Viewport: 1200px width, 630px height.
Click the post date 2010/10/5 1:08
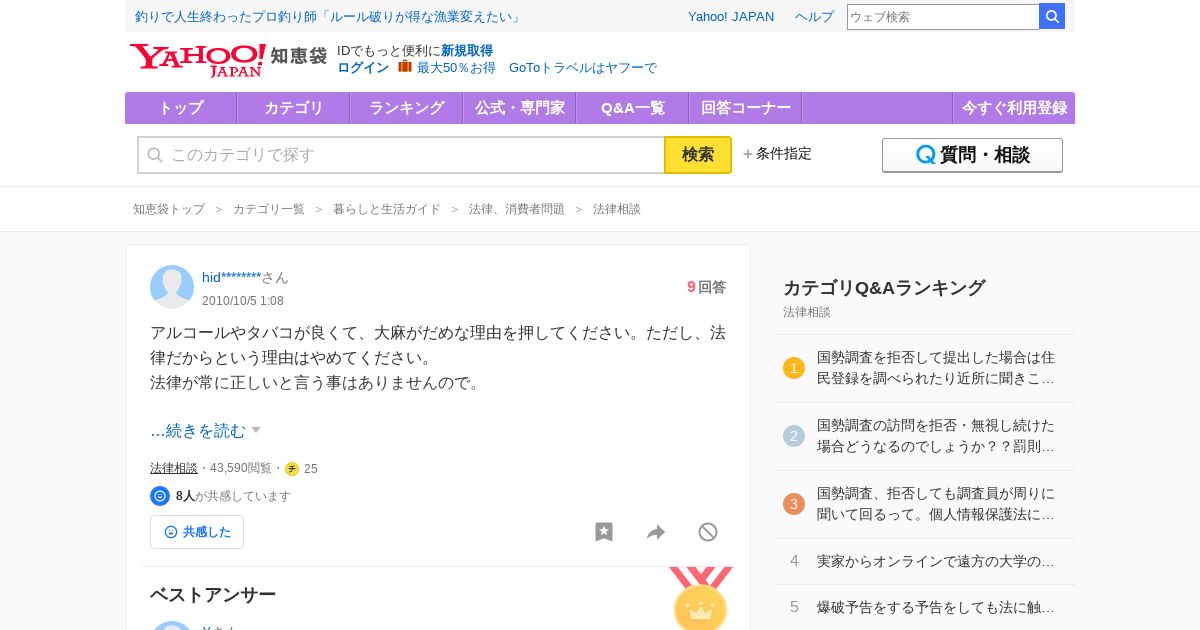tap(243, 301)
